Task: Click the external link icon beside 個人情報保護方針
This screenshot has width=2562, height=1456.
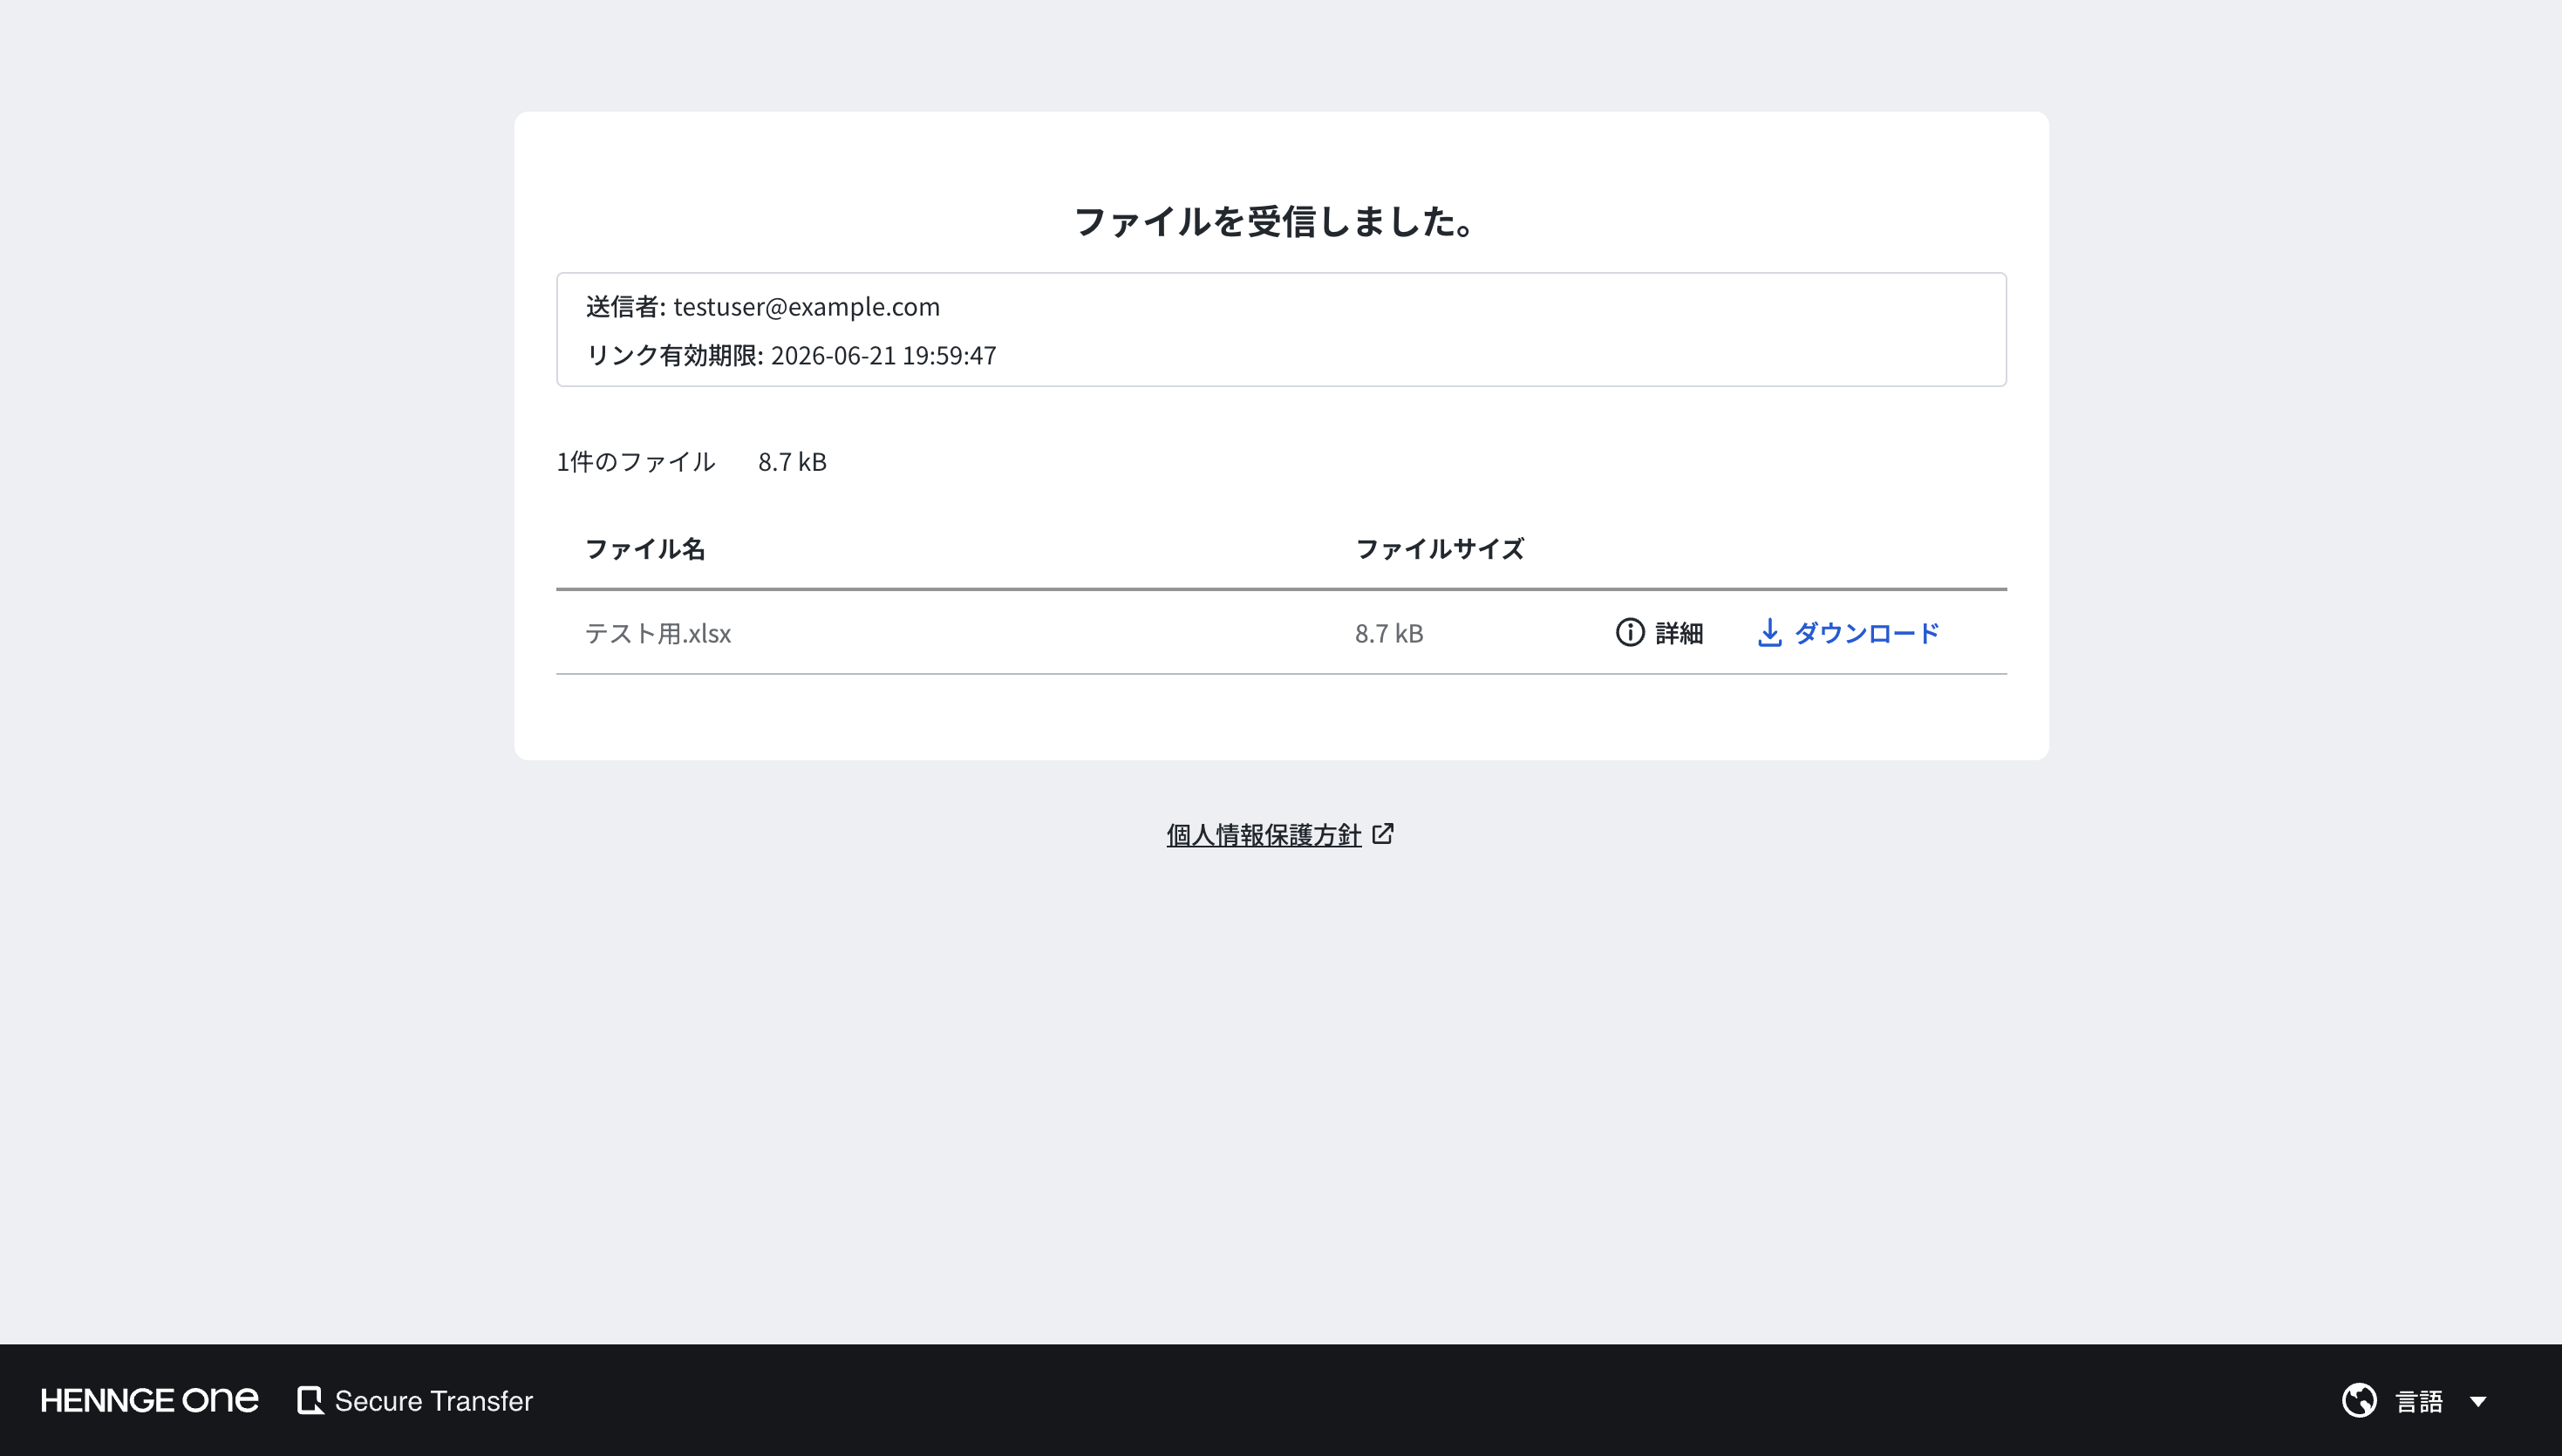Action: (x=1383, y=834)
